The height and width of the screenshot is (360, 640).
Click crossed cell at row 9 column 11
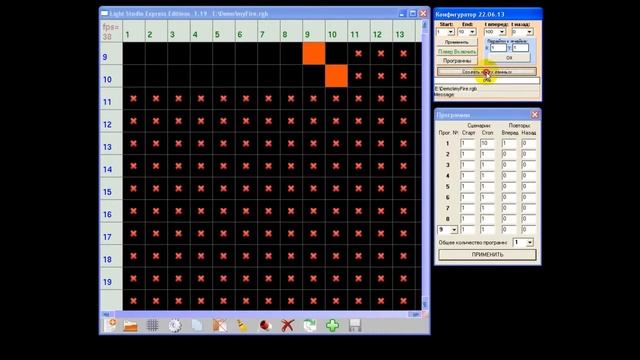click(359, 53)
